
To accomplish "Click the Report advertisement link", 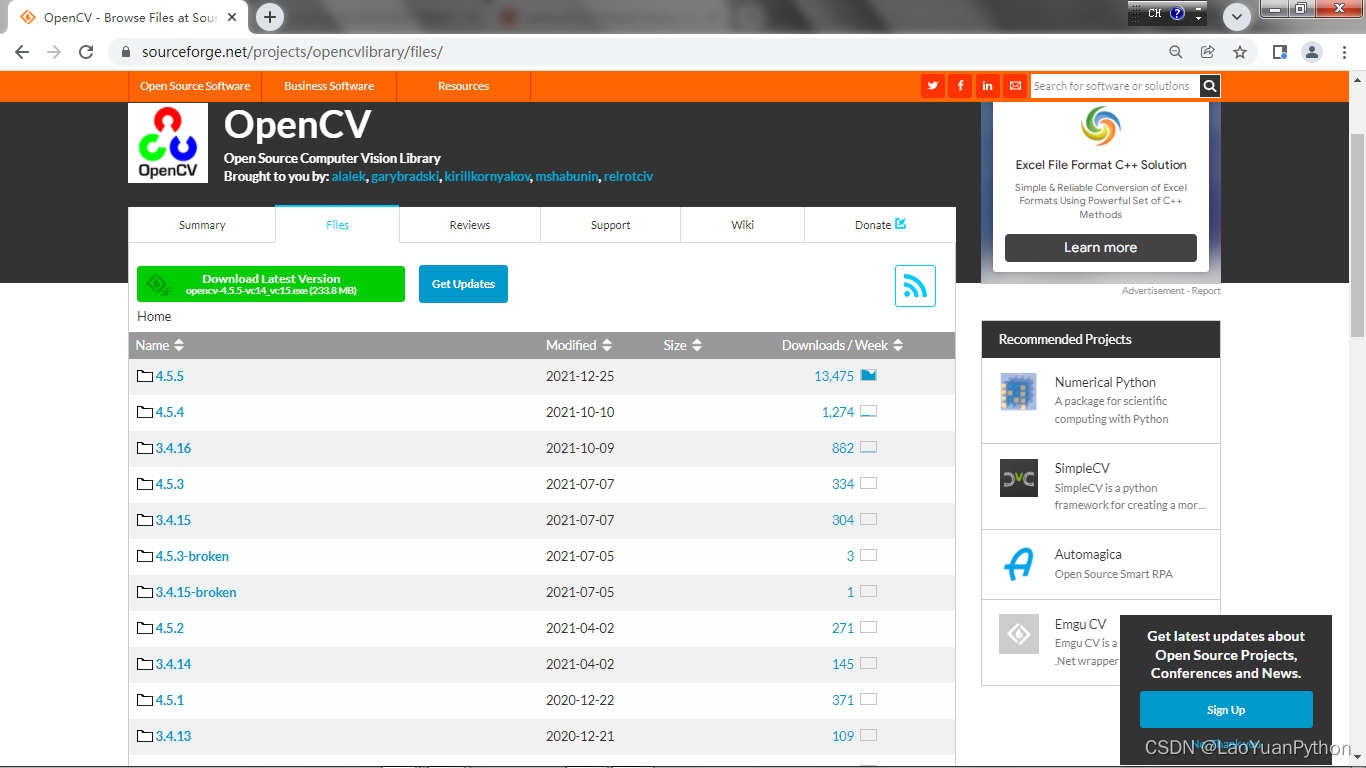I will [1205, 291].
